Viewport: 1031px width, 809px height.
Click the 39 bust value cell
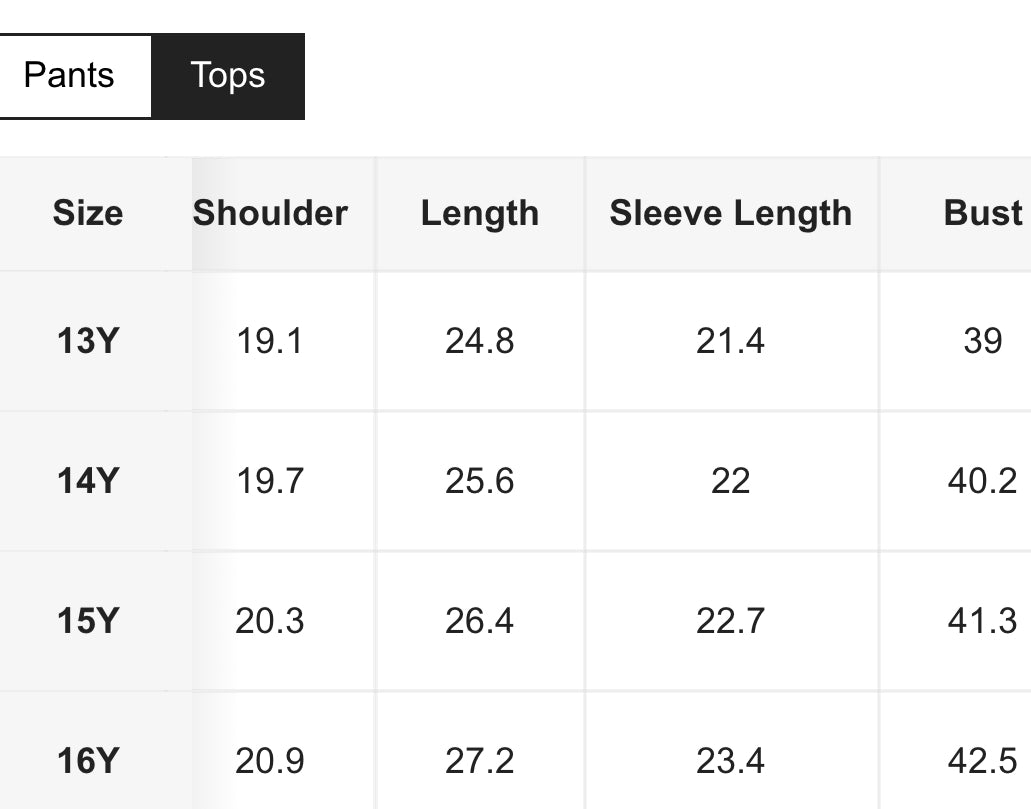click(x=982, y=341)
